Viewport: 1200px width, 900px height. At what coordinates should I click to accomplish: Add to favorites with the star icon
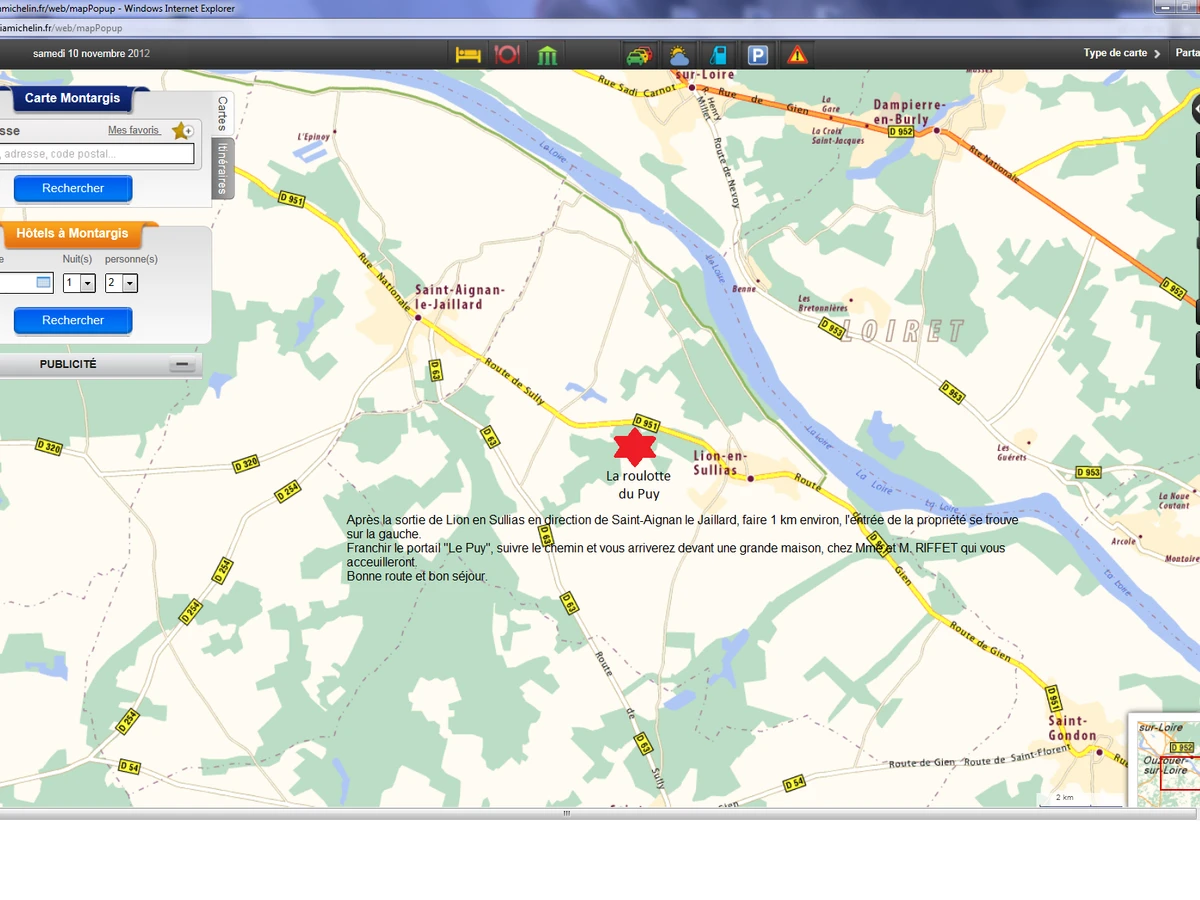tap(181, 131)
